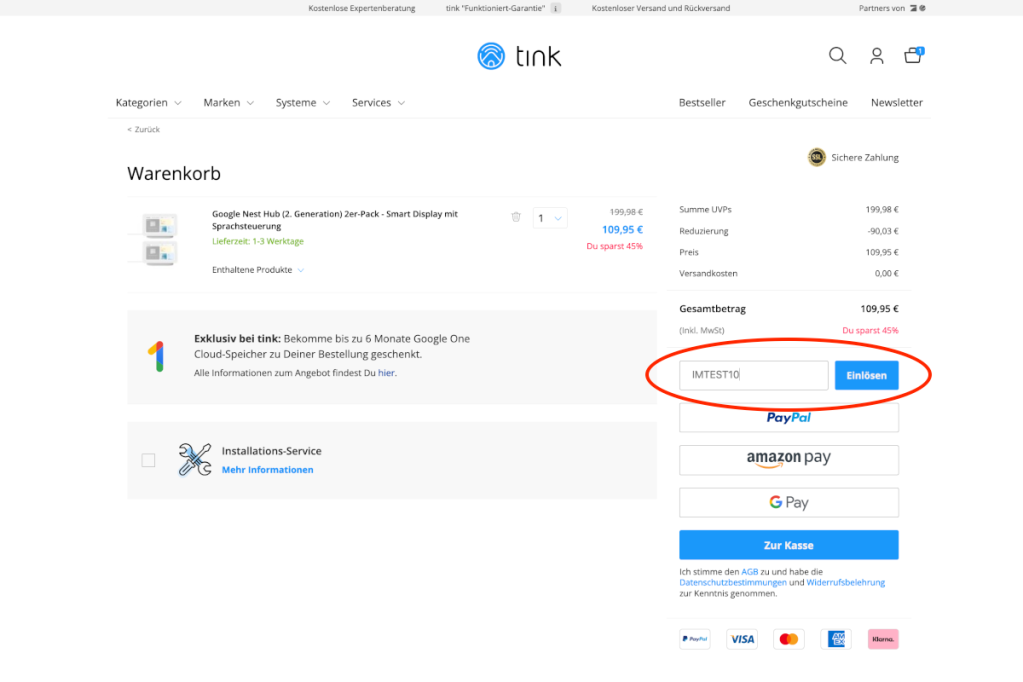Click the VISA payment badge

point(742,639)
